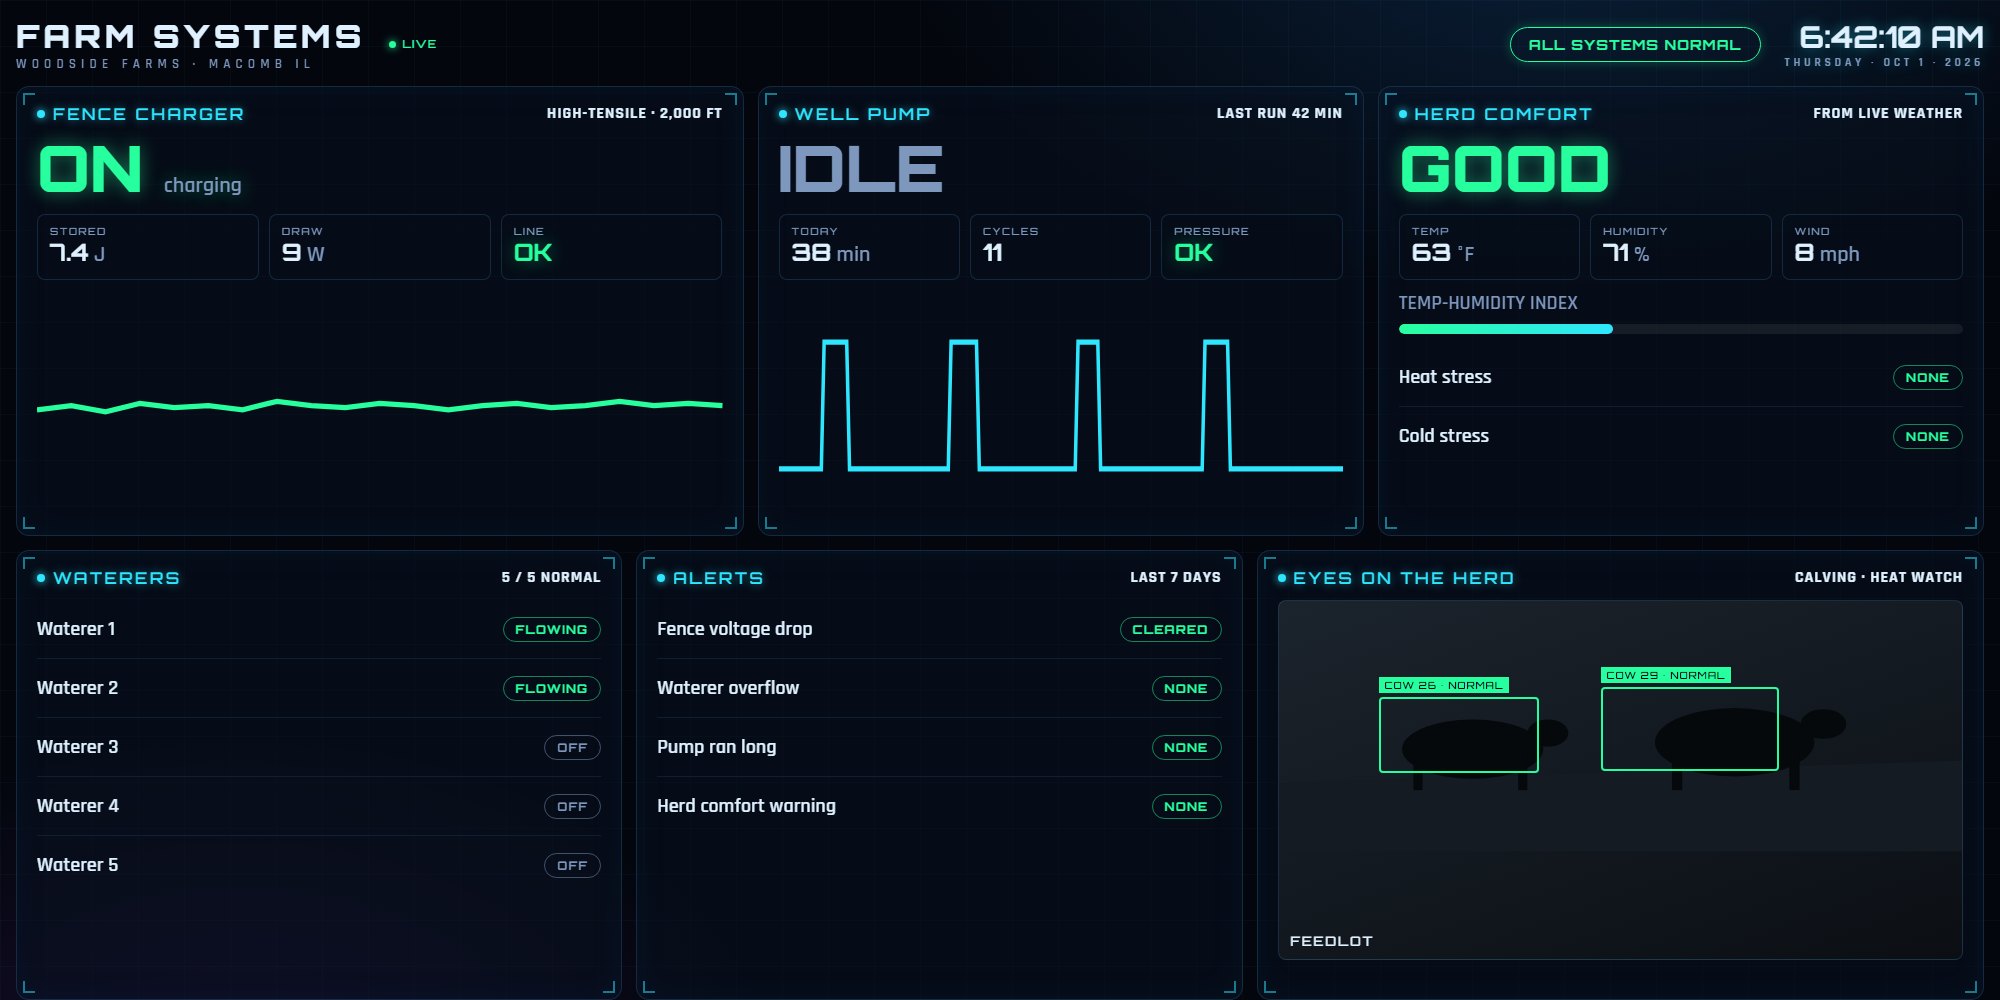Screen dimensions: 2000x1000
Task: Toggle Waterer 1 FLOWING pill
Action: coord(551,629)
